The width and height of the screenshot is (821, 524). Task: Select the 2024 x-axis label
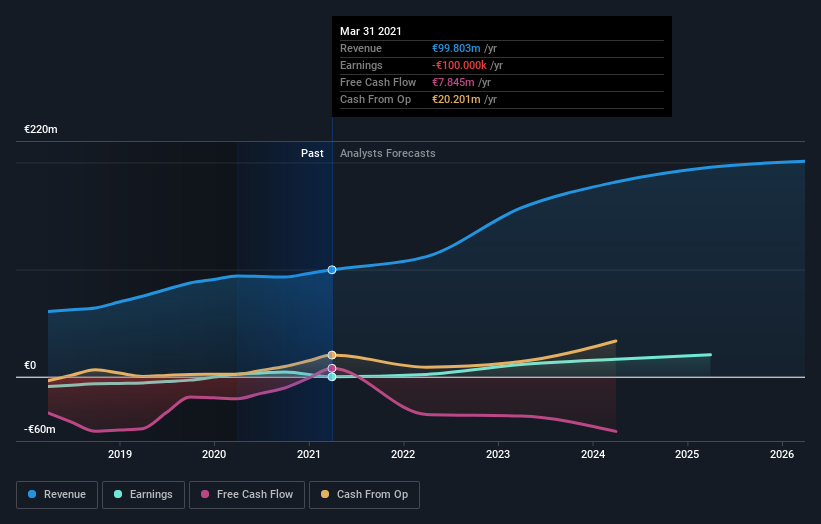pyautogui.click(x=593, y=454)
